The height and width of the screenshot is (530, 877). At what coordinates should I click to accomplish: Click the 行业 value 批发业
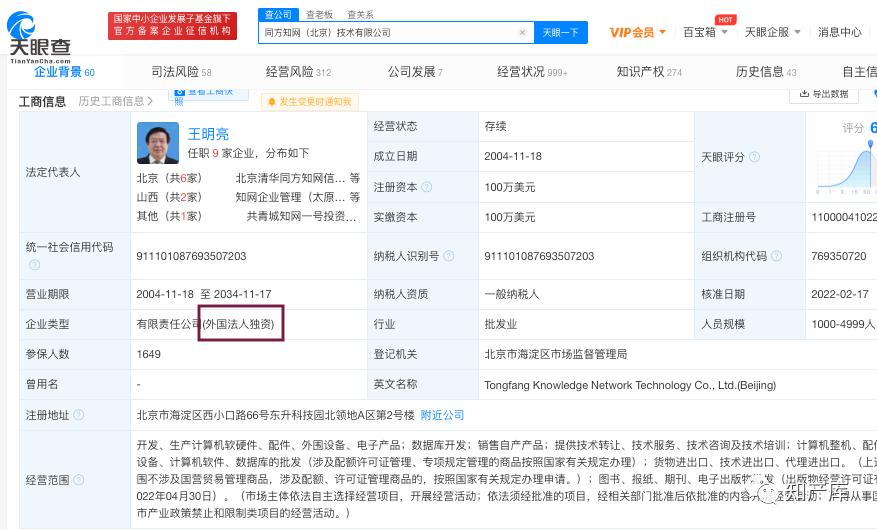click(x=501, y=324)
